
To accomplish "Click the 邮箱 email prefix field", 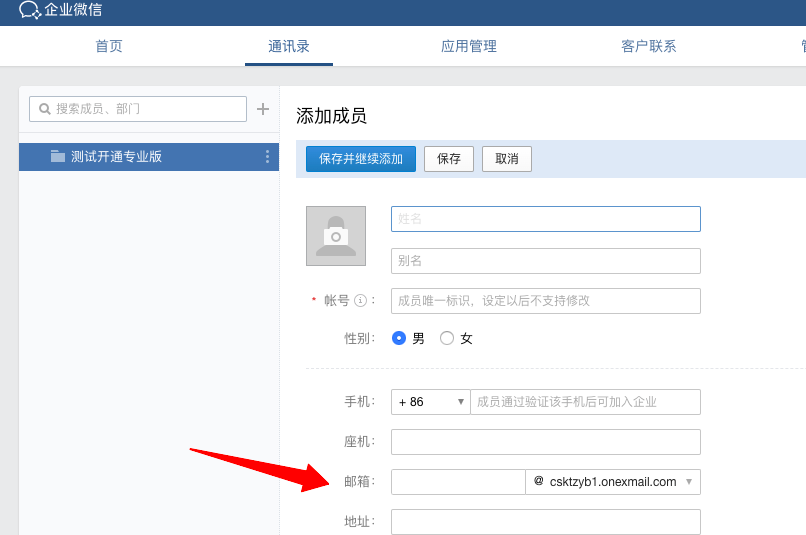I will pos(457,482).
